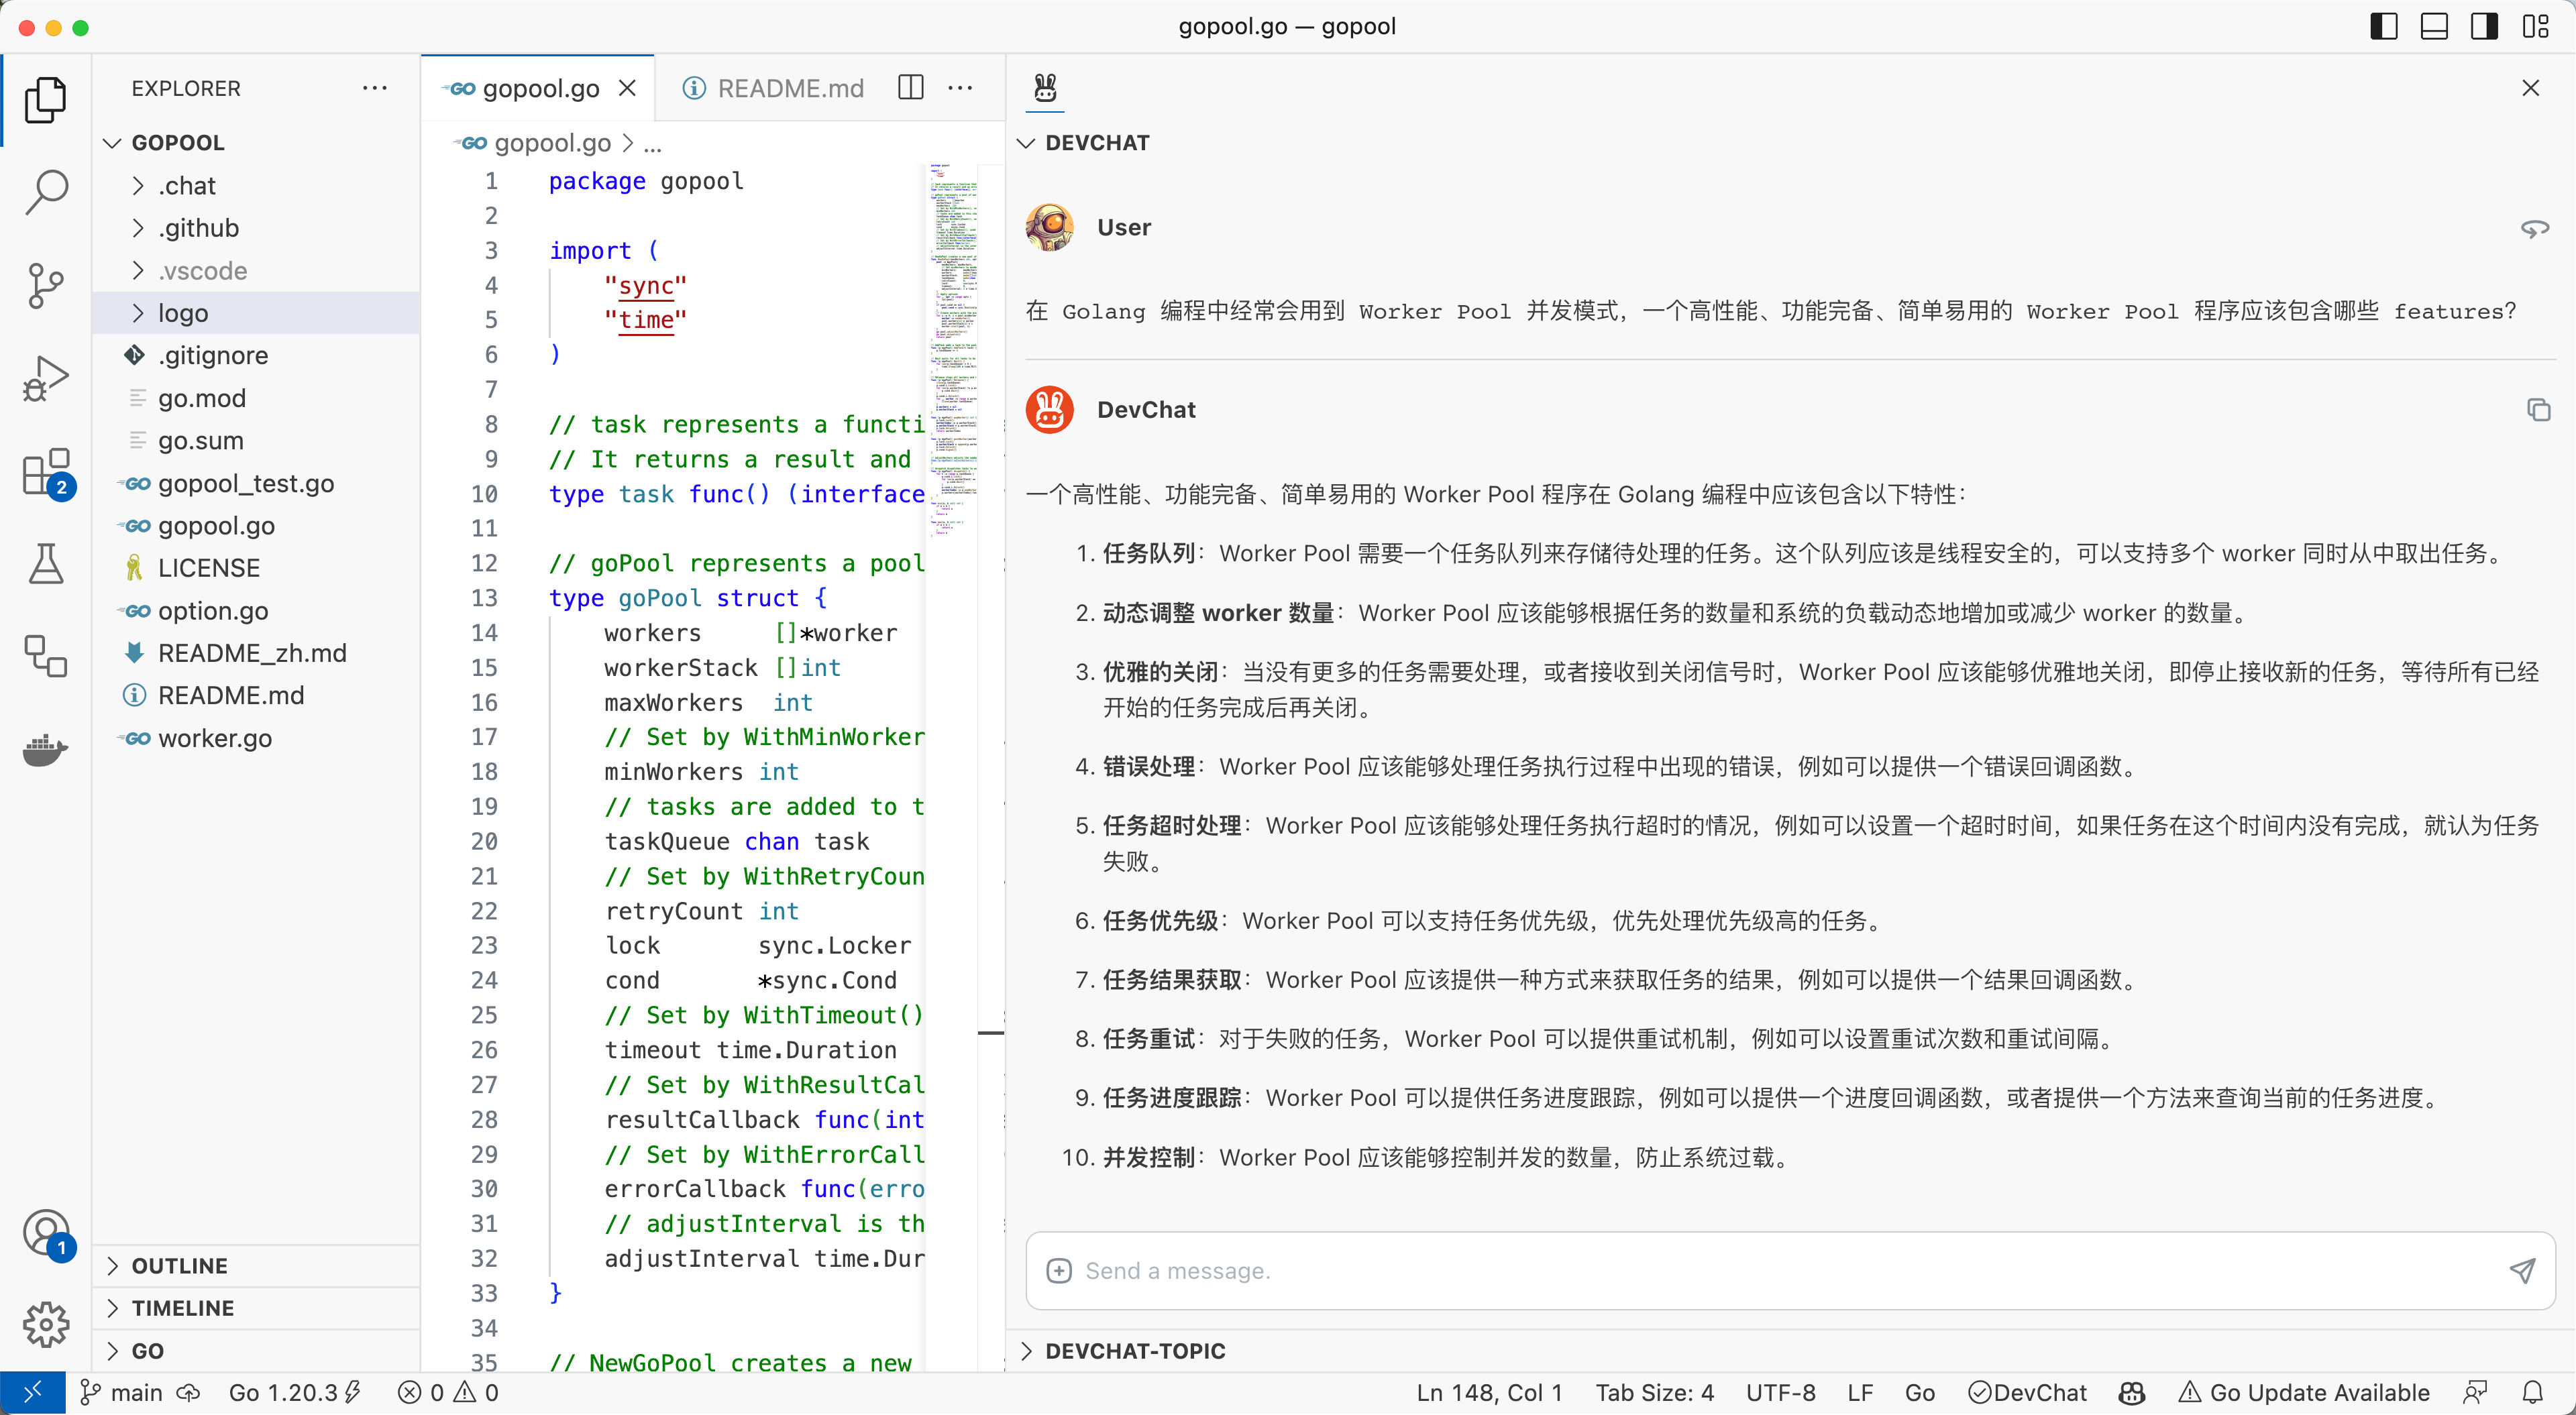This screenshot has width=2576, height=1415.
Task: Open the Source Control view
Action: point(46,286)
